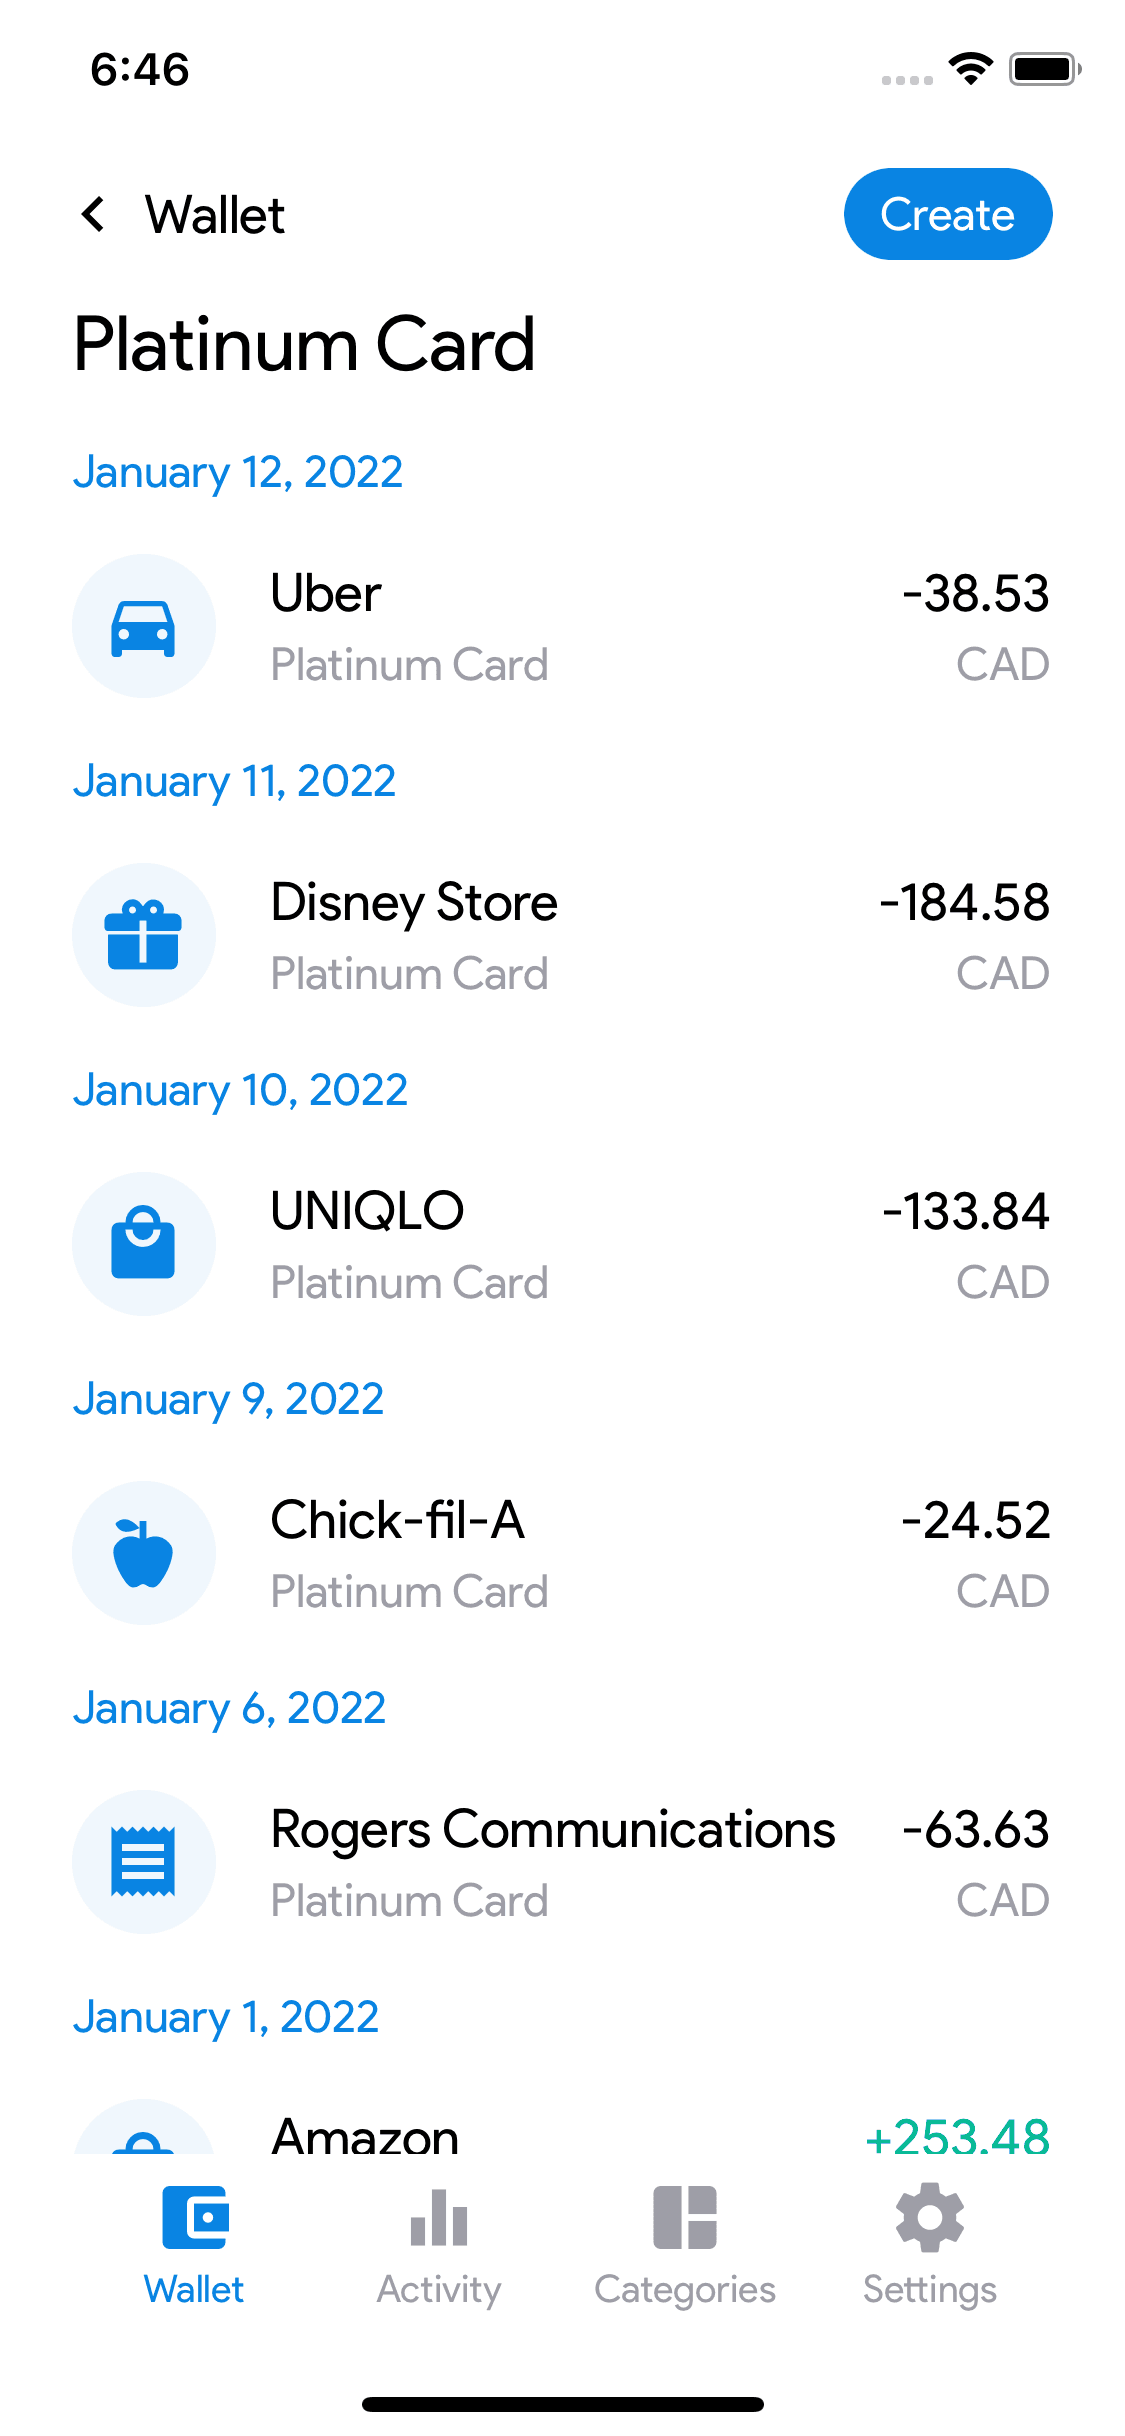Tap the January 12, 2022 date header
The width and height of the screenshot is (1125, 2436).
coord(238,472)
